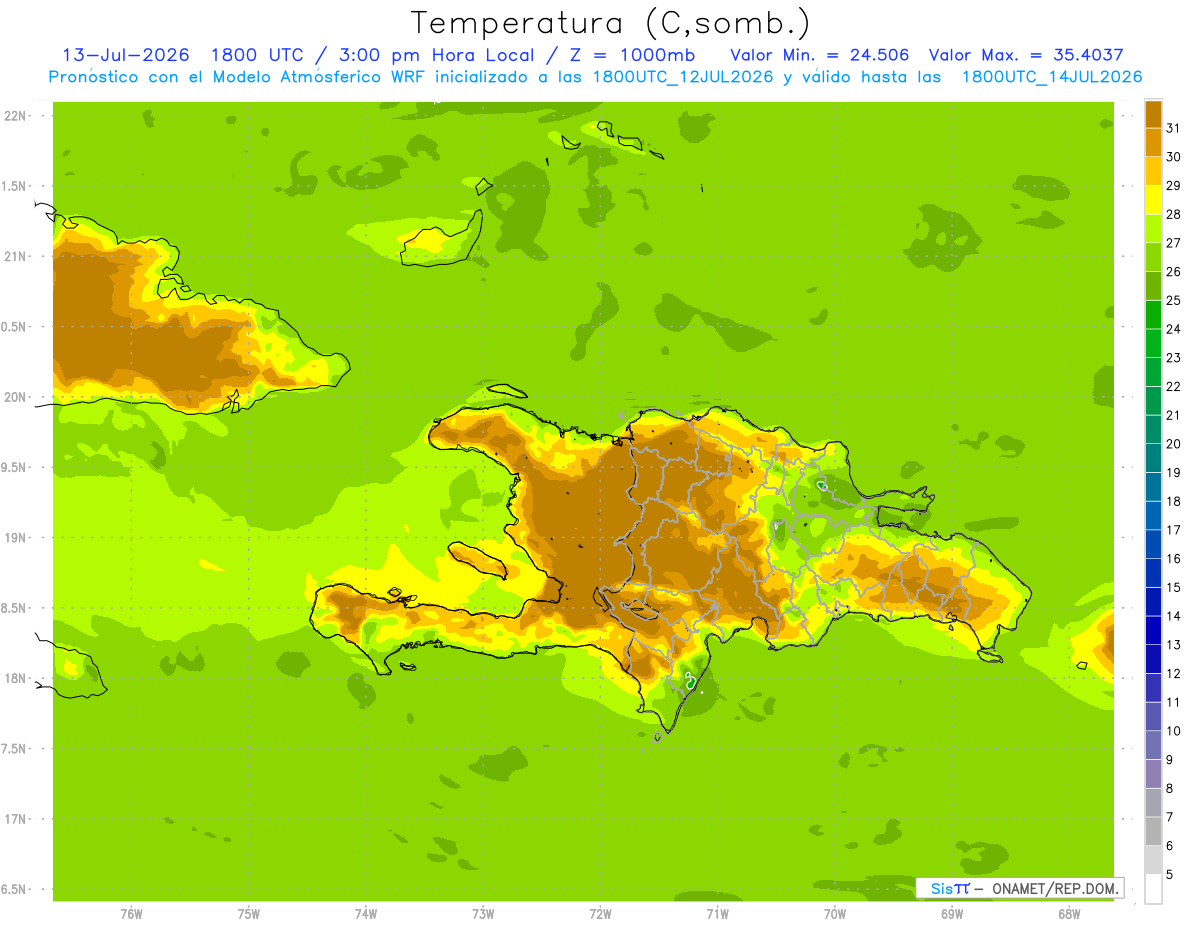Click the '73W' longitude axis label
The image size is (1200, 927).
(483, 913)
